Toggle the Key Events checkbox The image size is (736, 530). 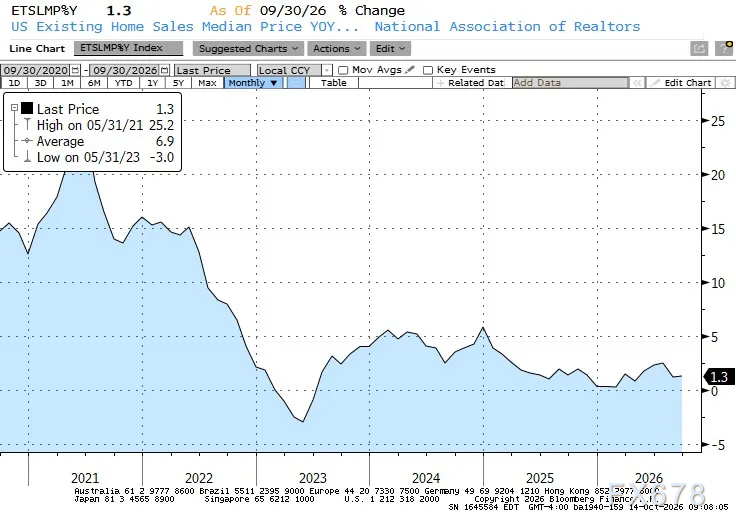(x=428, y=70)
